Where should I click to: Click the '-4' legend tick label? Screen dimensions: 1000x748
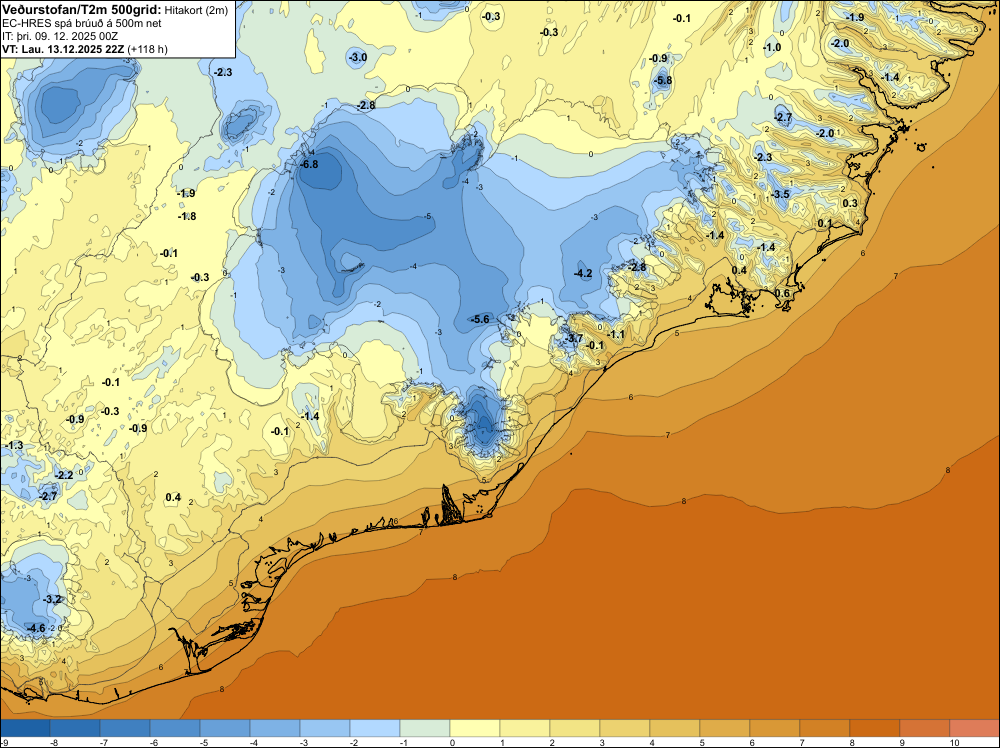253,742
